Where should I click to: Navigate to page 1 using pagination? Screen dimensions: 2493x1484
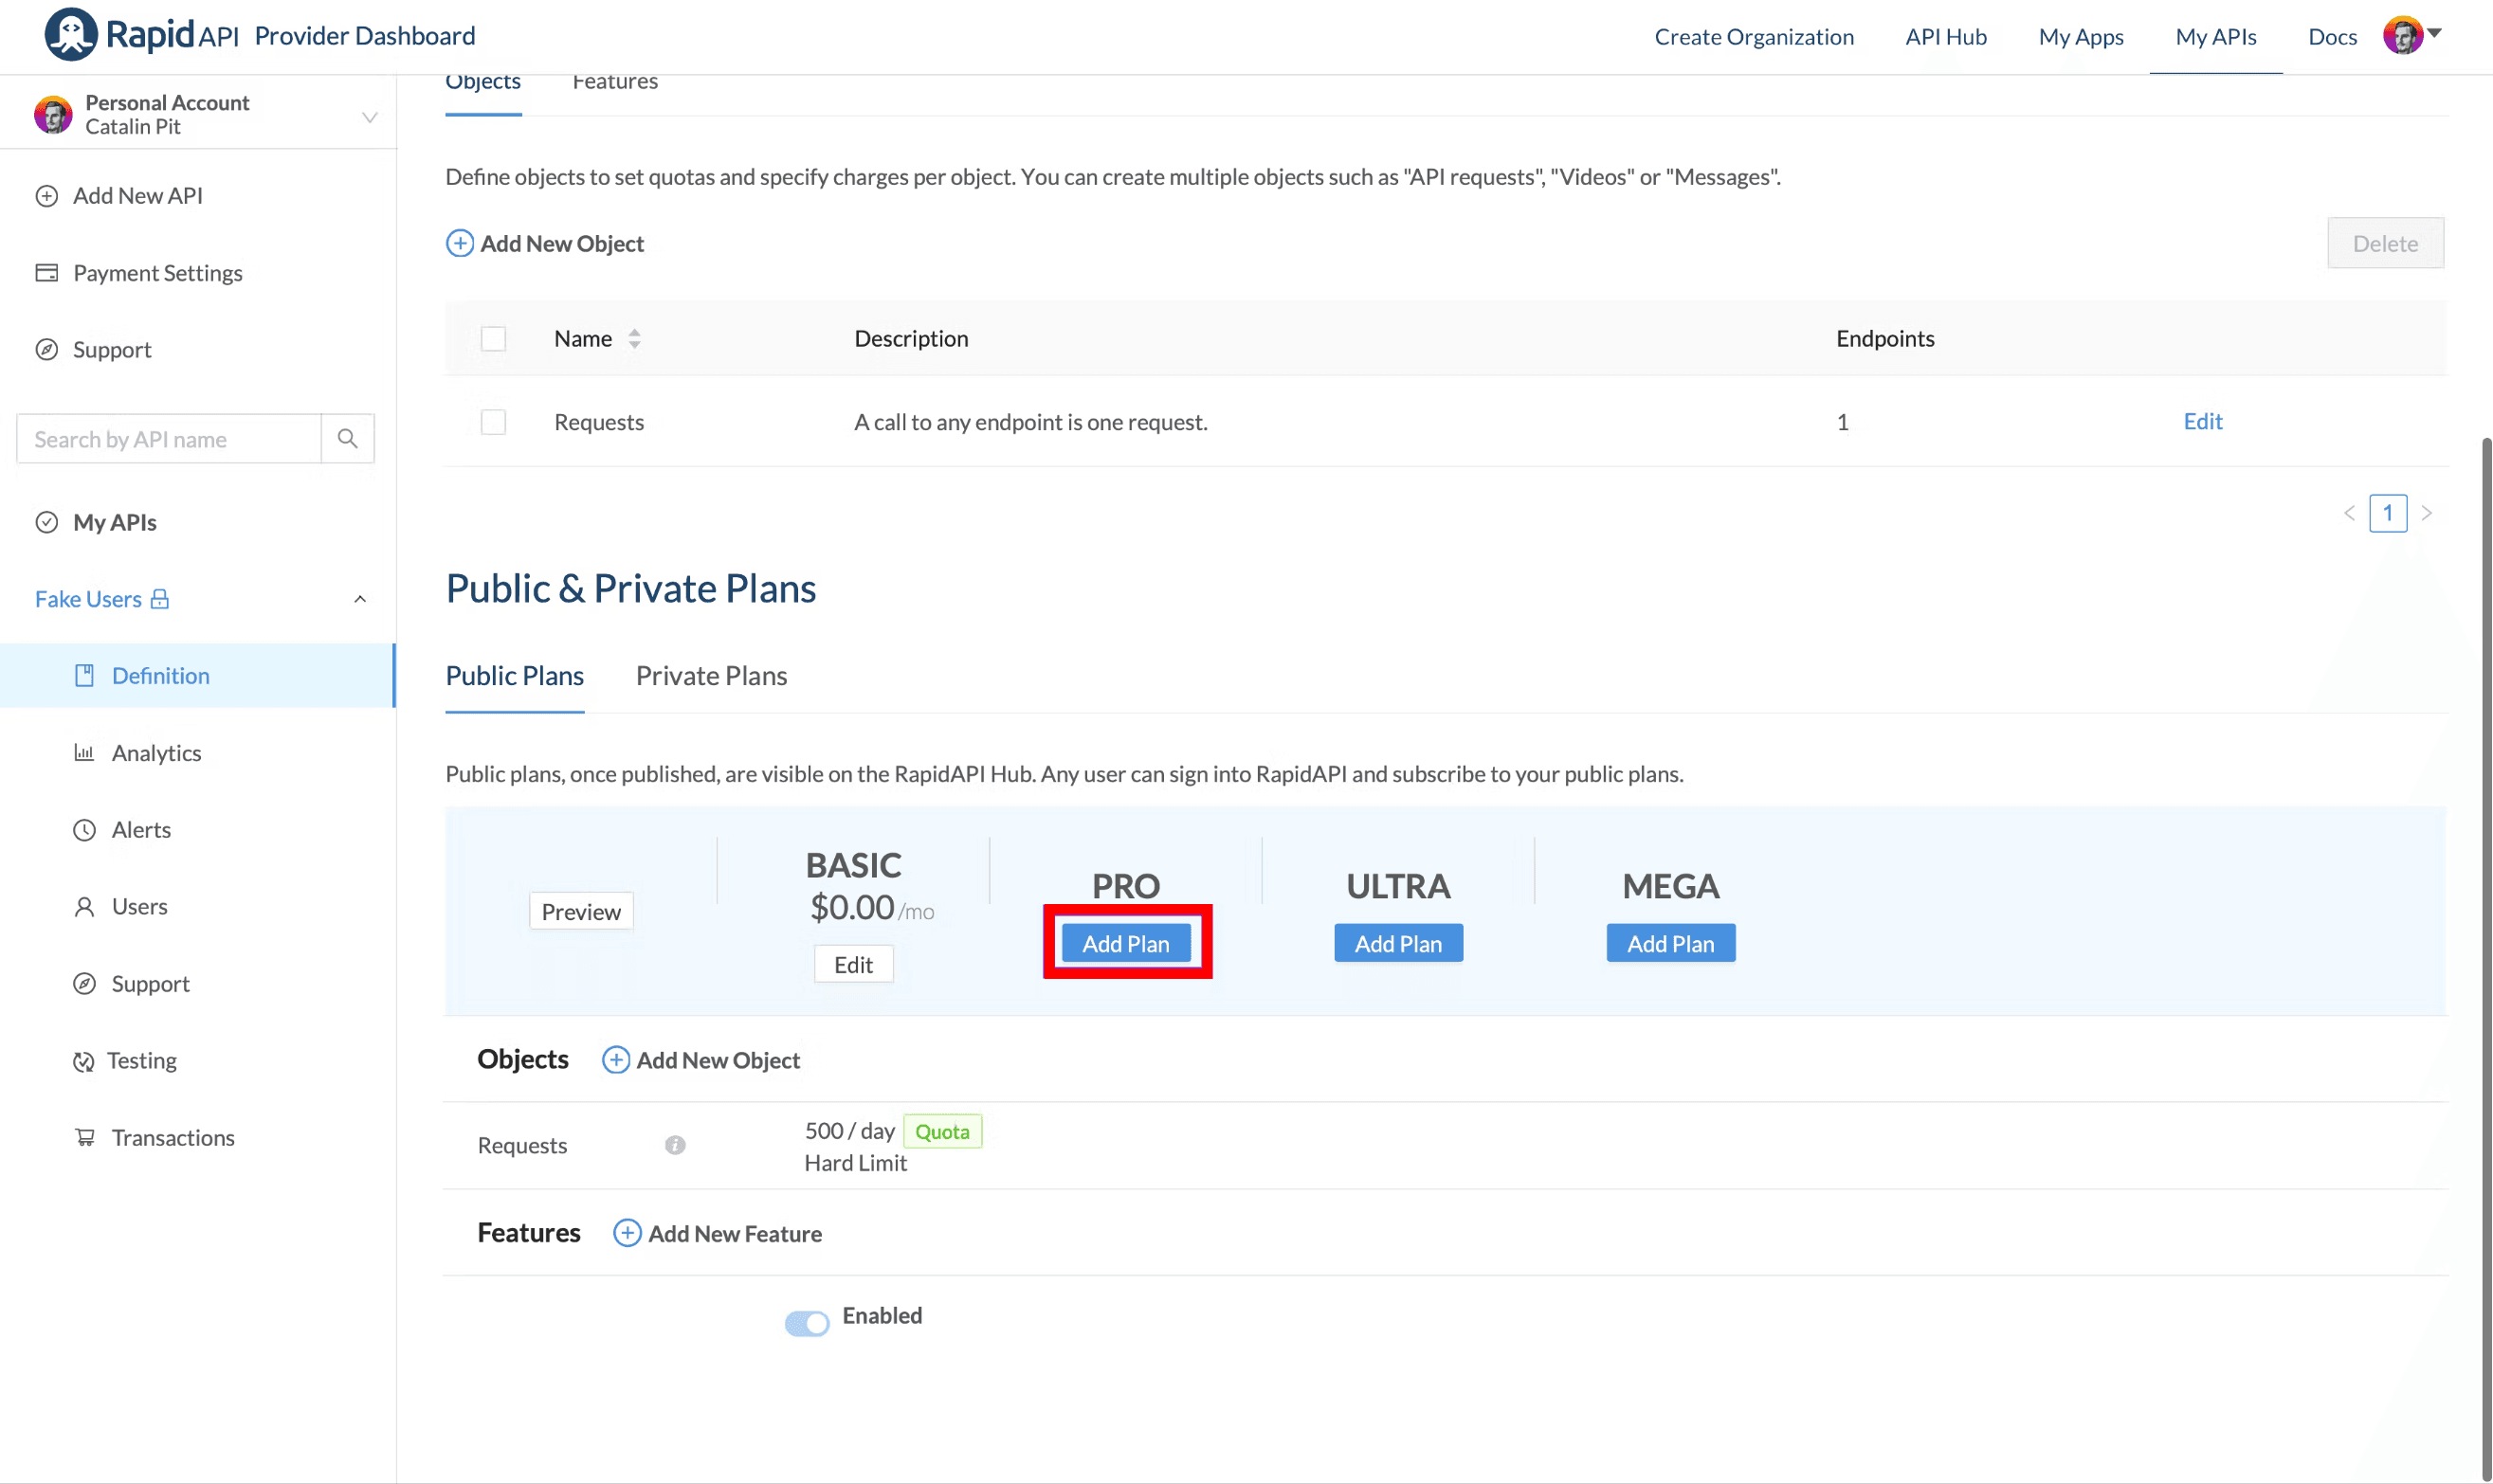click(x=2389, y=513)
